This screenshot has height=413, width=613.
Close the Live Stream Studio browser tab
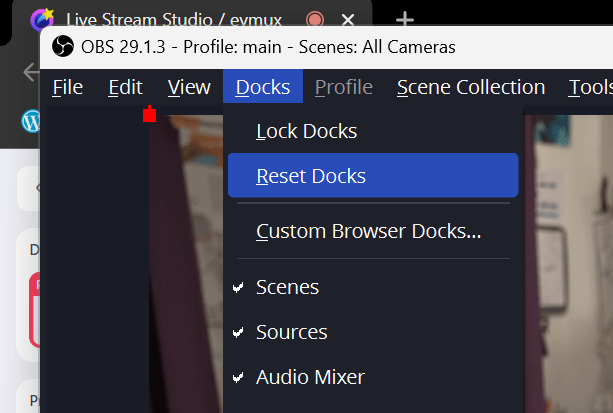(348, 19)
